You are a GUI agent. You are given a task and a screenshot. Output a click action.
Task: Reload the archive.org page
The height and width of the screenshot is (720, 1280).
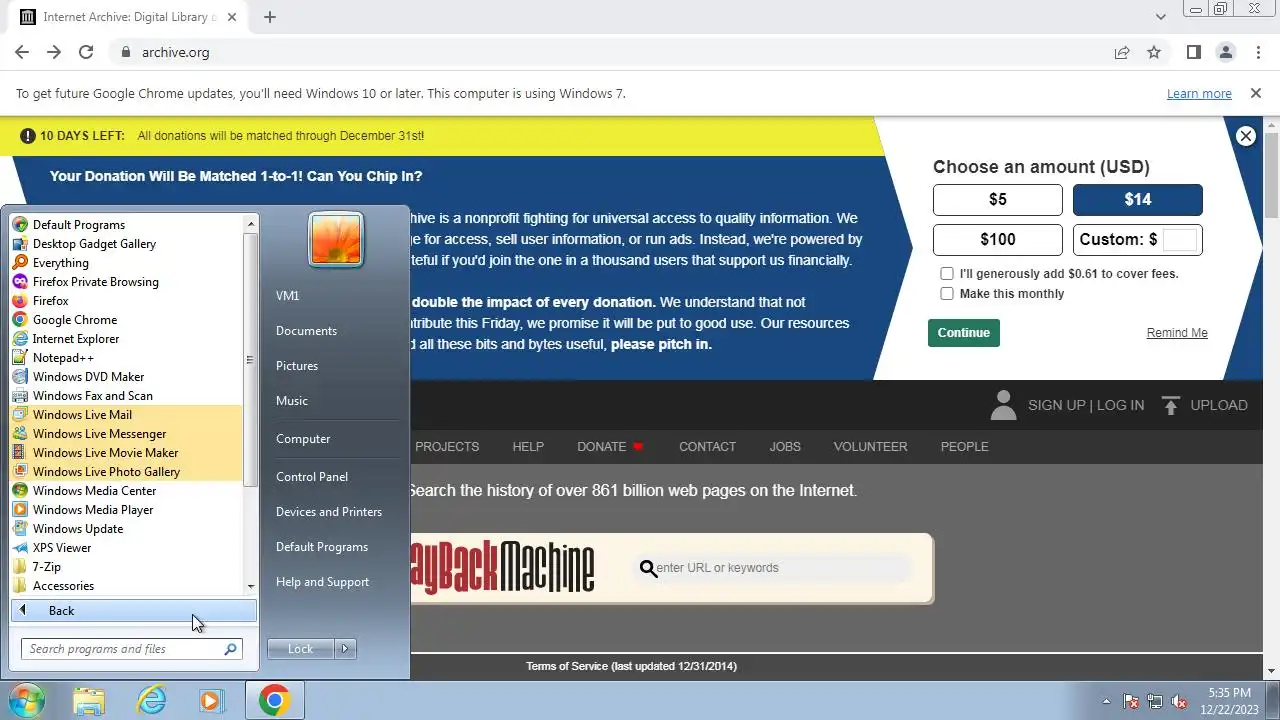pyautogui.click(x=86, y=52)
